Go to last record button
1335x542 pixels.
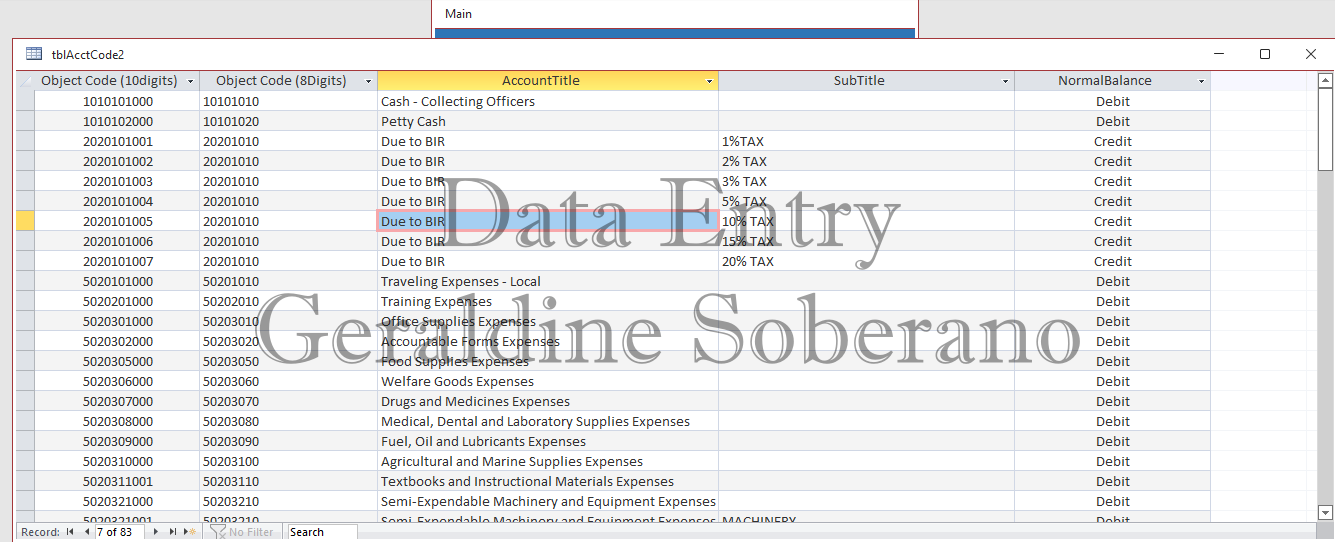click(x=173, y=532)
